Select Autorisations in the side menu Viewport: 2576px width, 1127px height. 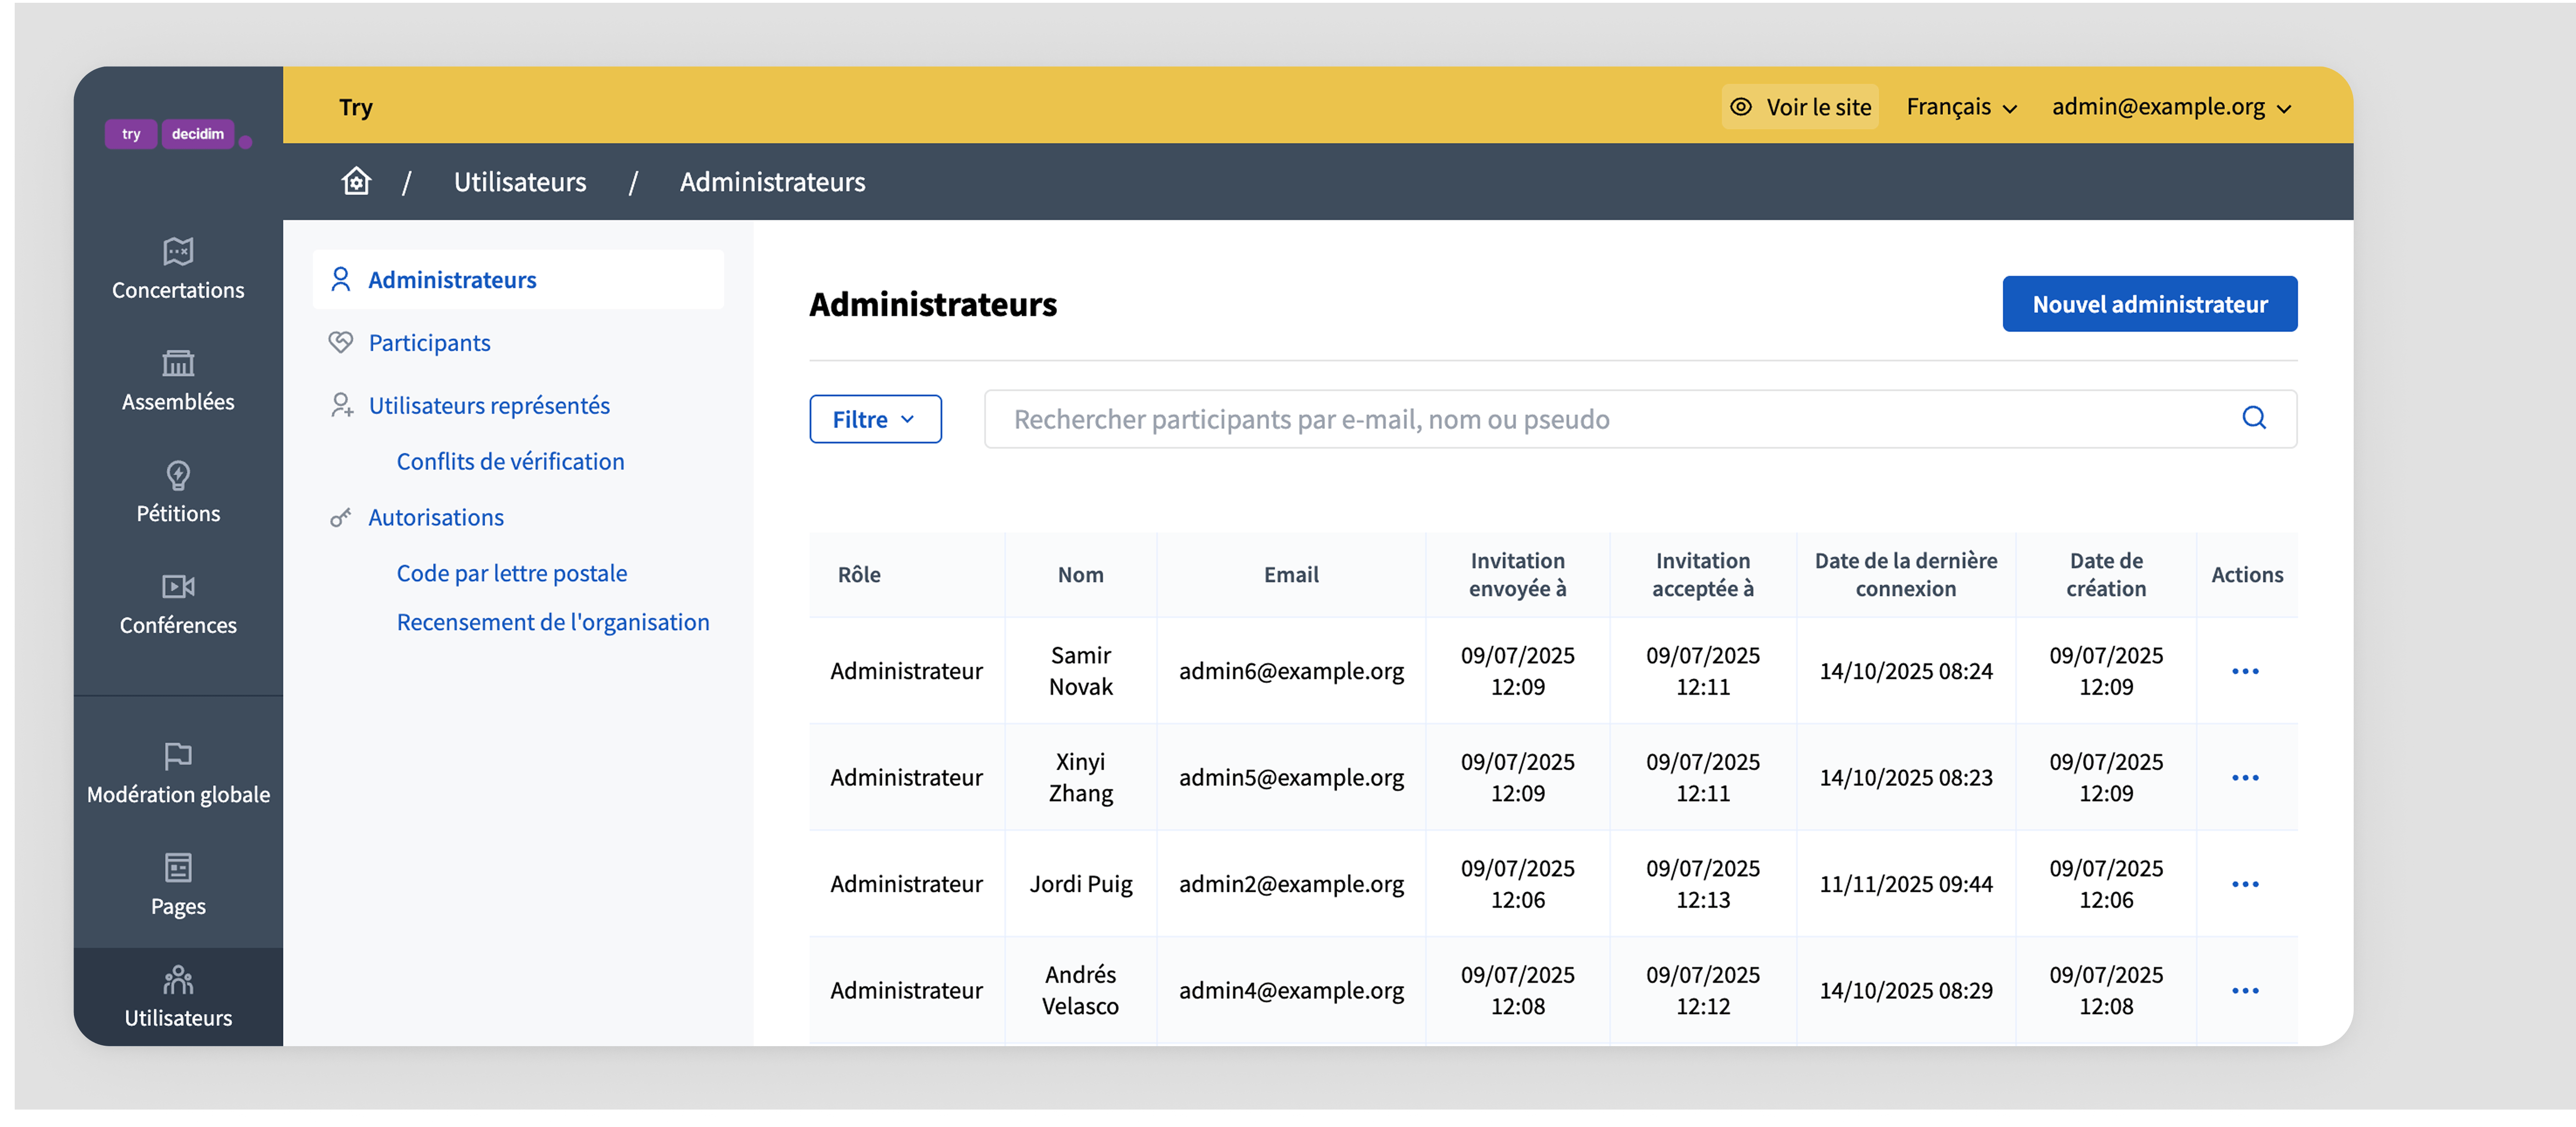click(436, 517)
